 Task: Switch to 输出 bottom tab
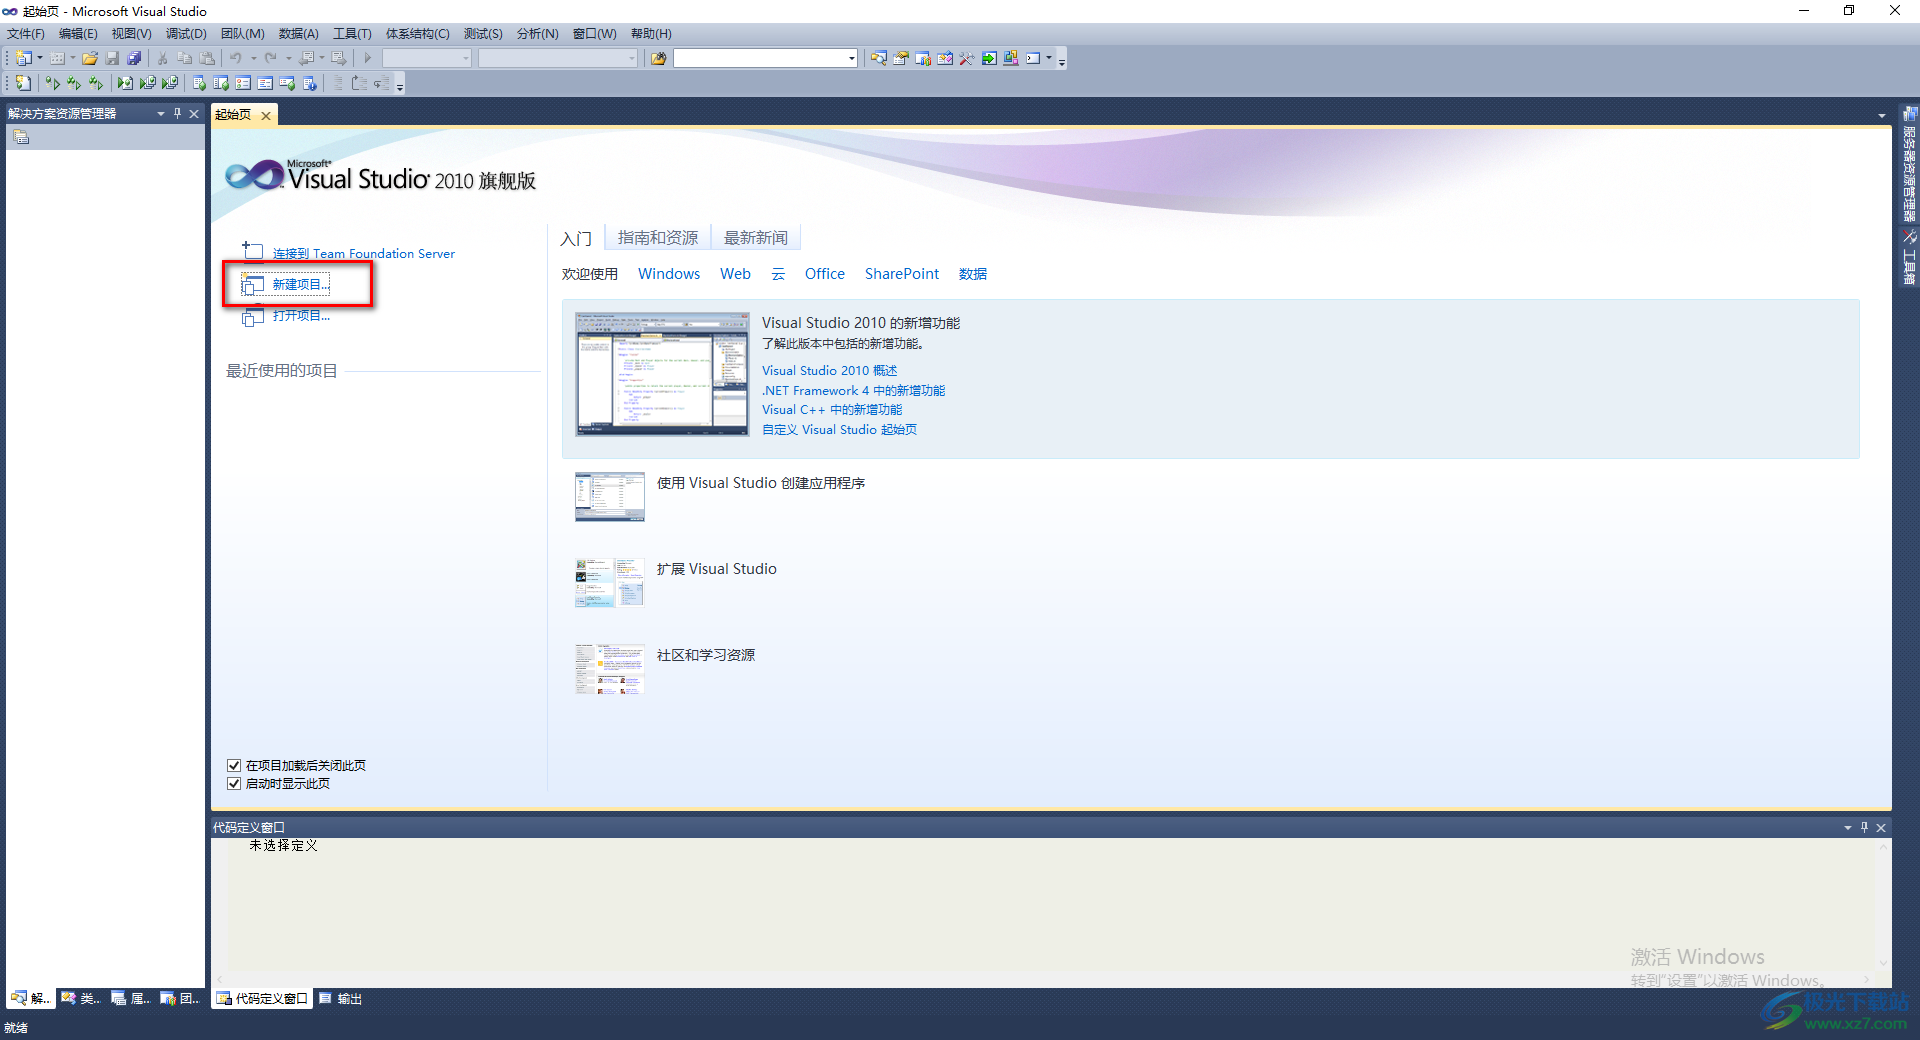point(341,999)
